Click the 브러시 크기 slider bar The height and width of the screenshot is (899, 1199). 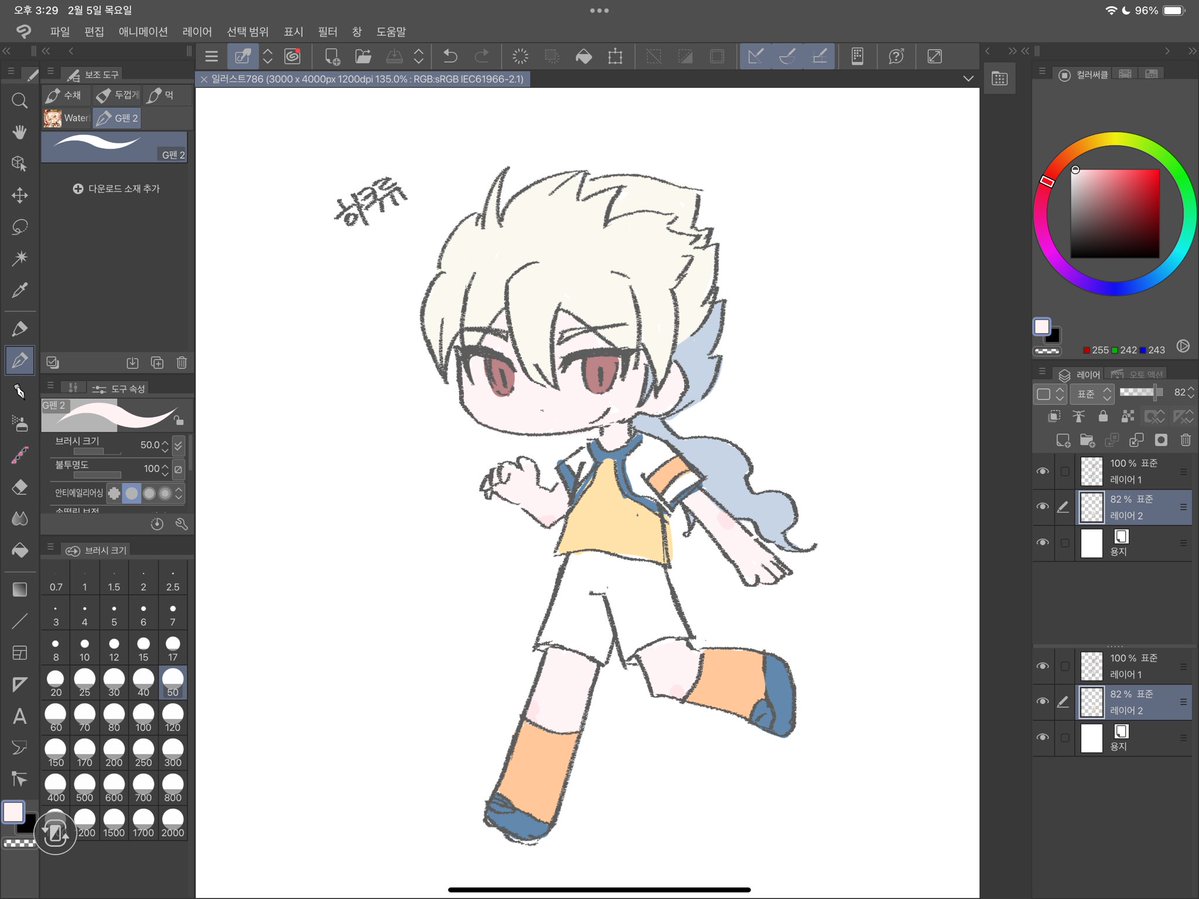click(96, 452)
